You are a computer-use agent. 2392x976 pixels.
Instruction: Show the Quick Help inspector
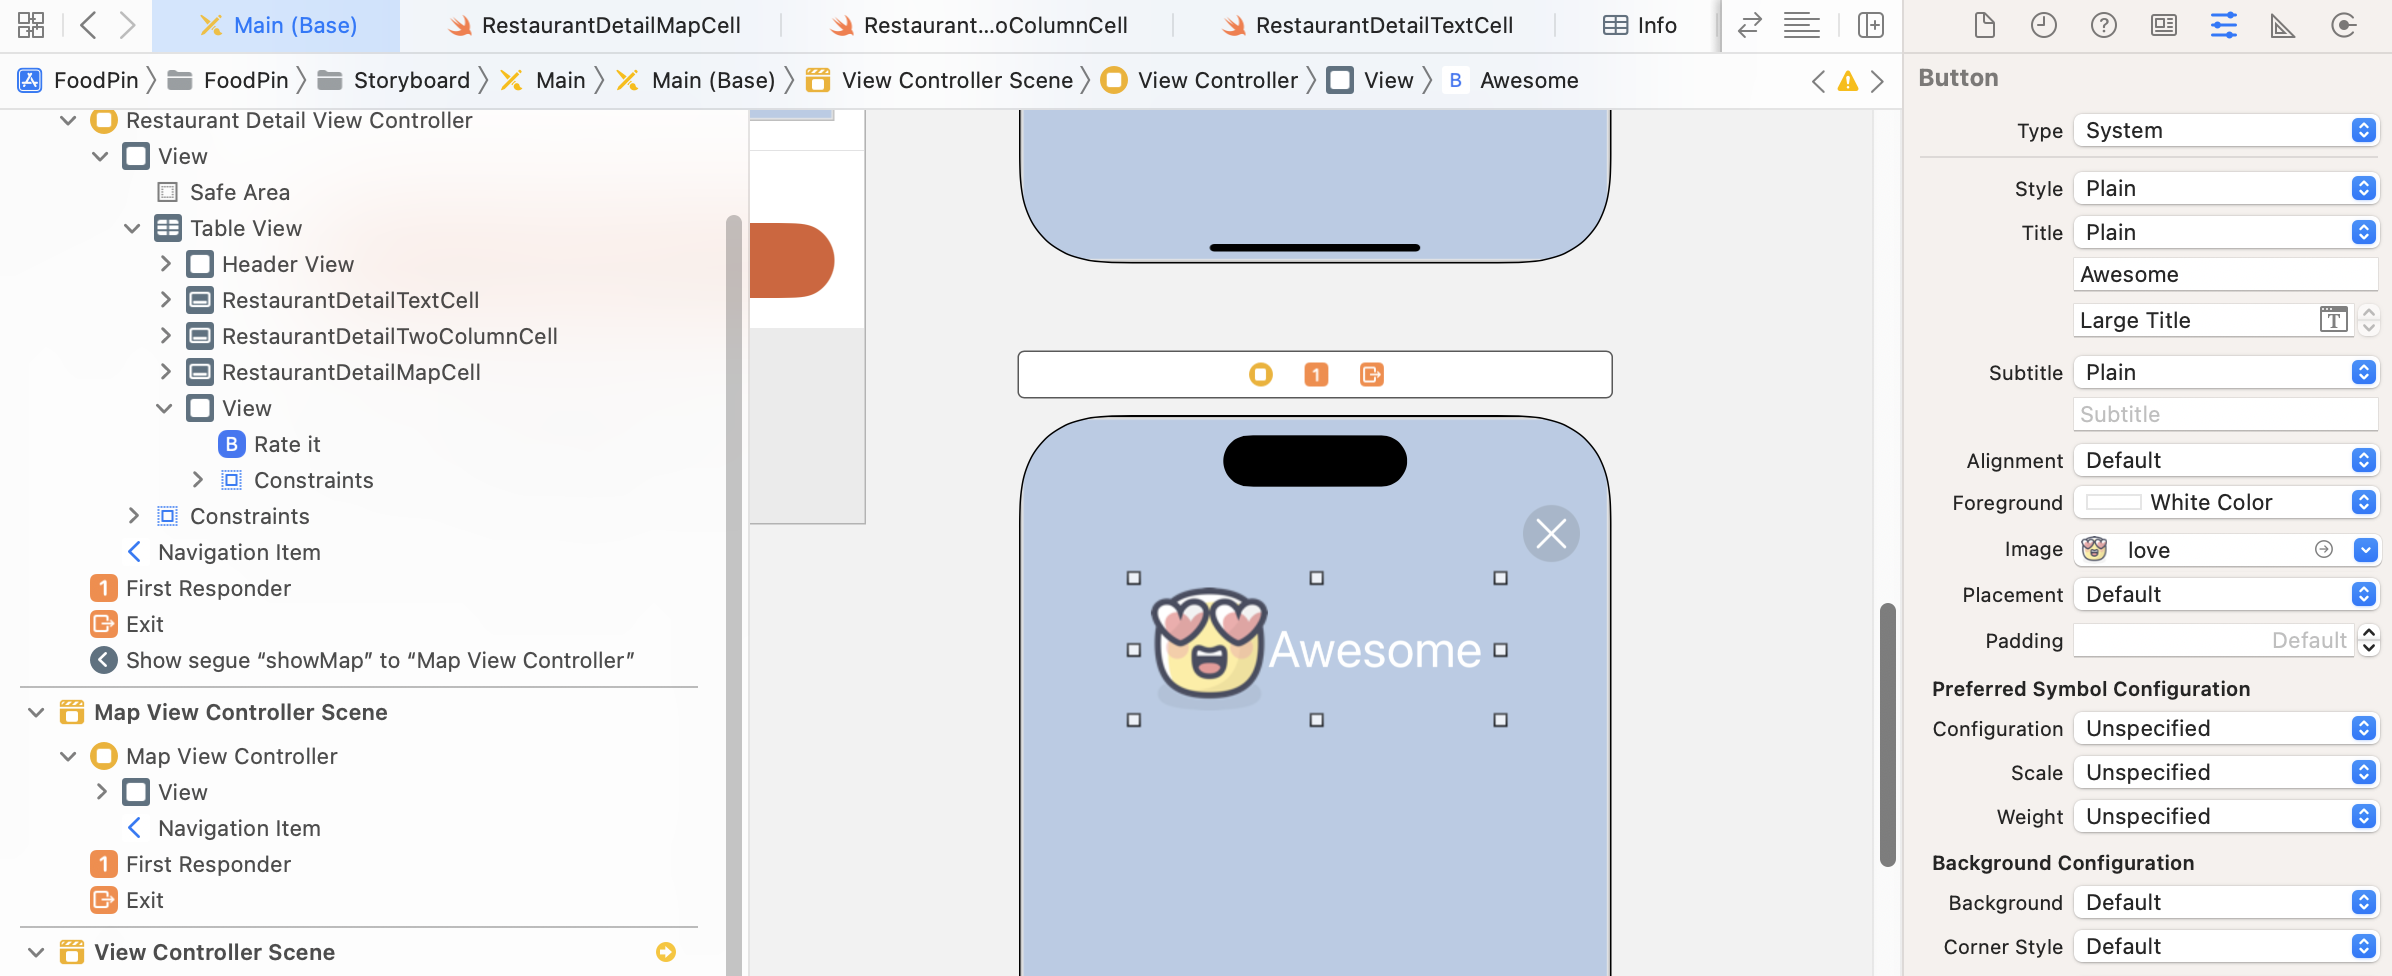2103,26
